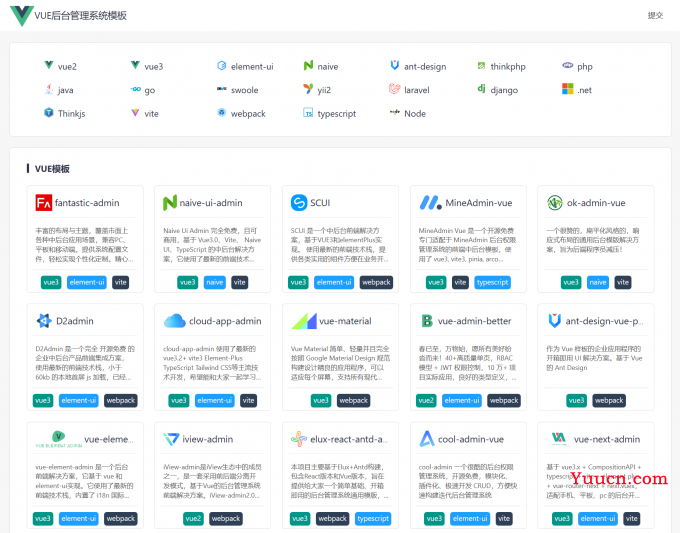Click the naive-ui-admin title link

pos(211,203)
